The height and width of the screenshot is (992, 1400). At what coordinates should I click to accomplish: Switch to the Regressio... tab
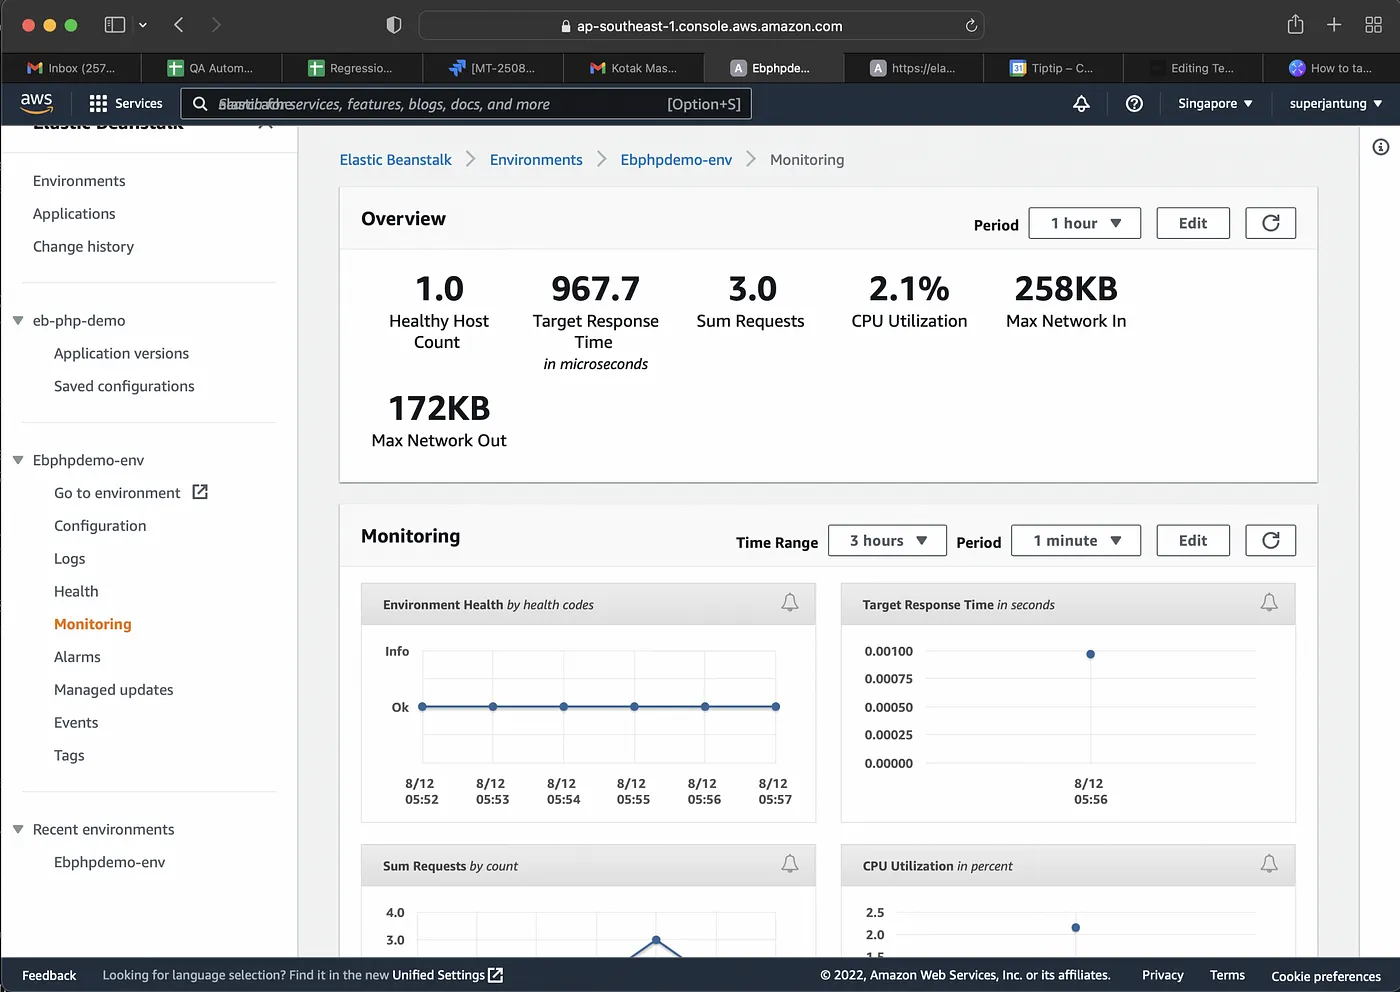(351, 68)
